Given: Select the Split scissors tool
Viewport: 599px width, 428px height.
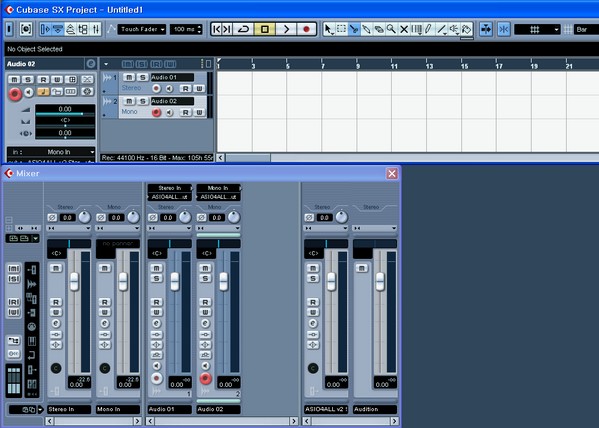Looking at the screenshot, I should click(x=354, y=29).
